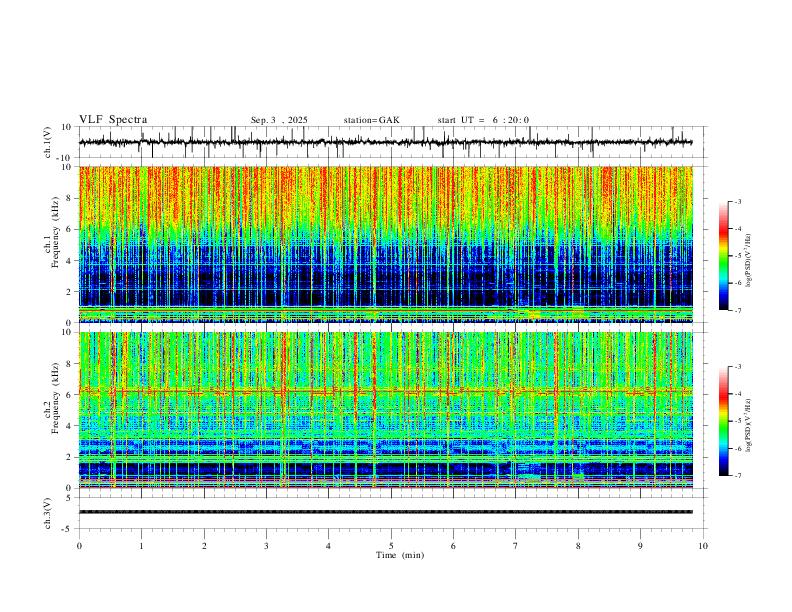Click the "Time (min)" axis label
This screenshot has height=612, width=792.
400,555
